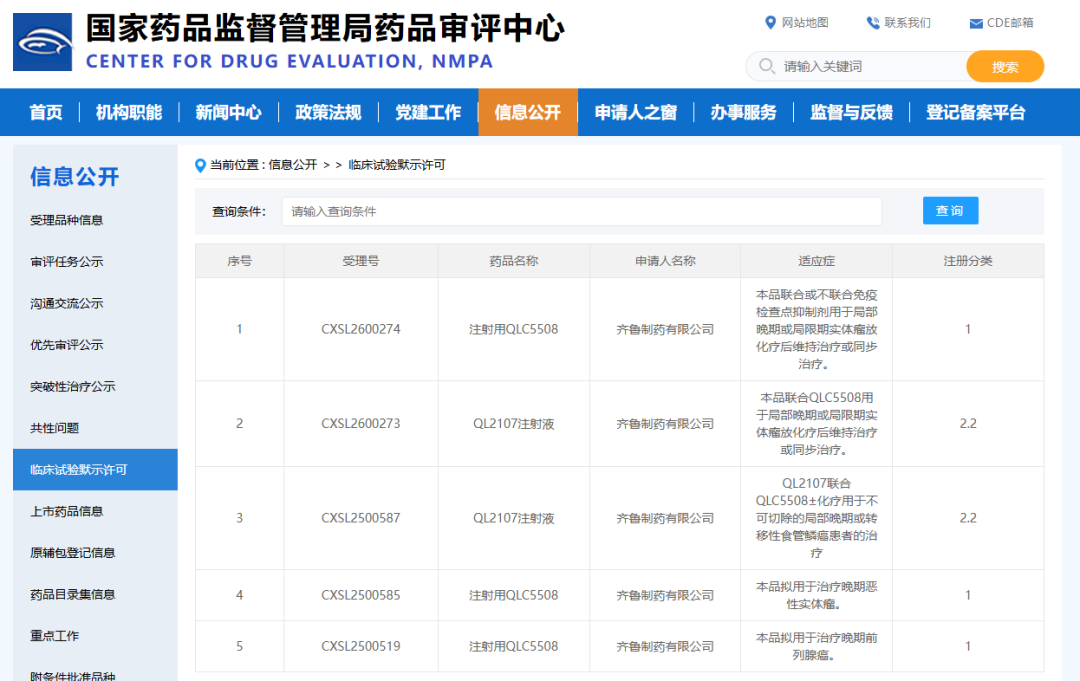Go to 首页 in navigation bar
1080x681 pixels.
click(x=46, y=112)
